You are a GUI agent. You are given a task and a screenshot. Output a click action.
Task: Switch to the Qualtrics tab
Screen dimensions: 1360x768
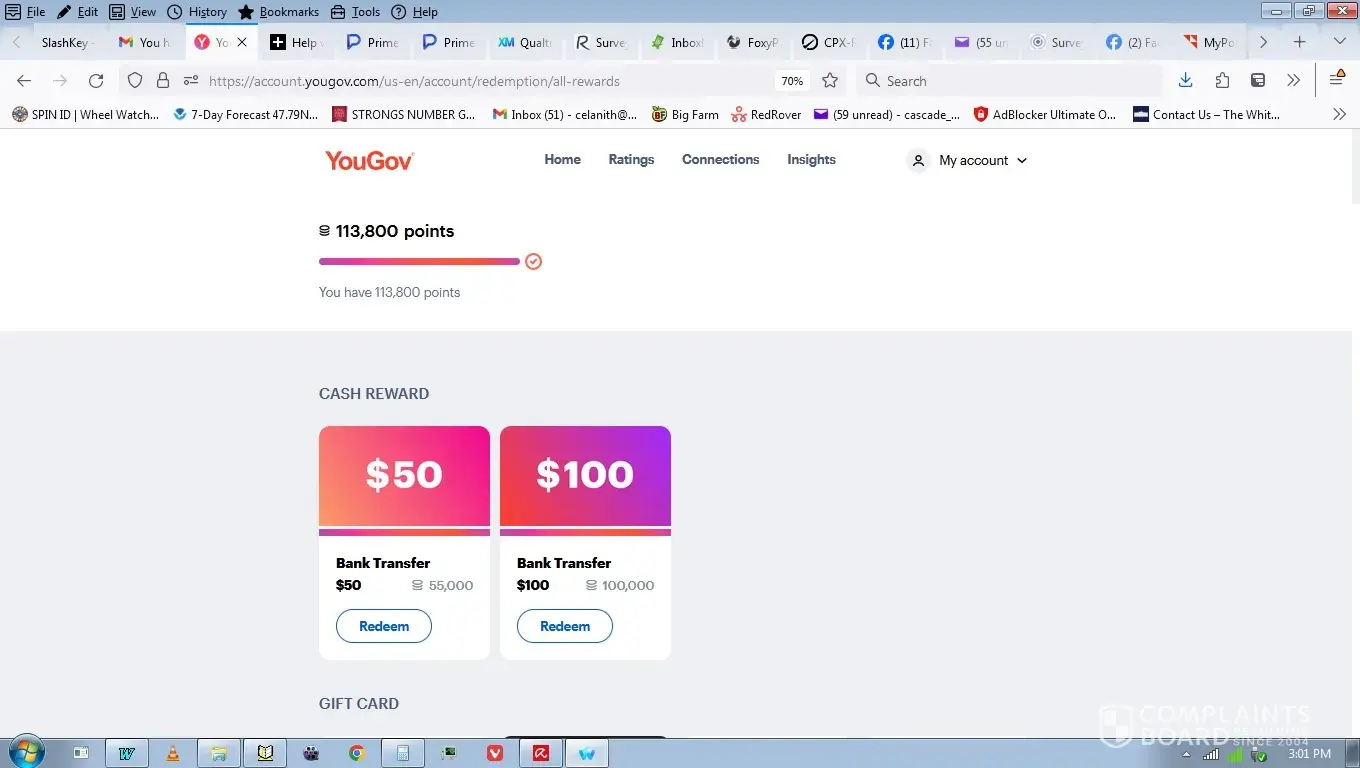click(x=526, y=42)
